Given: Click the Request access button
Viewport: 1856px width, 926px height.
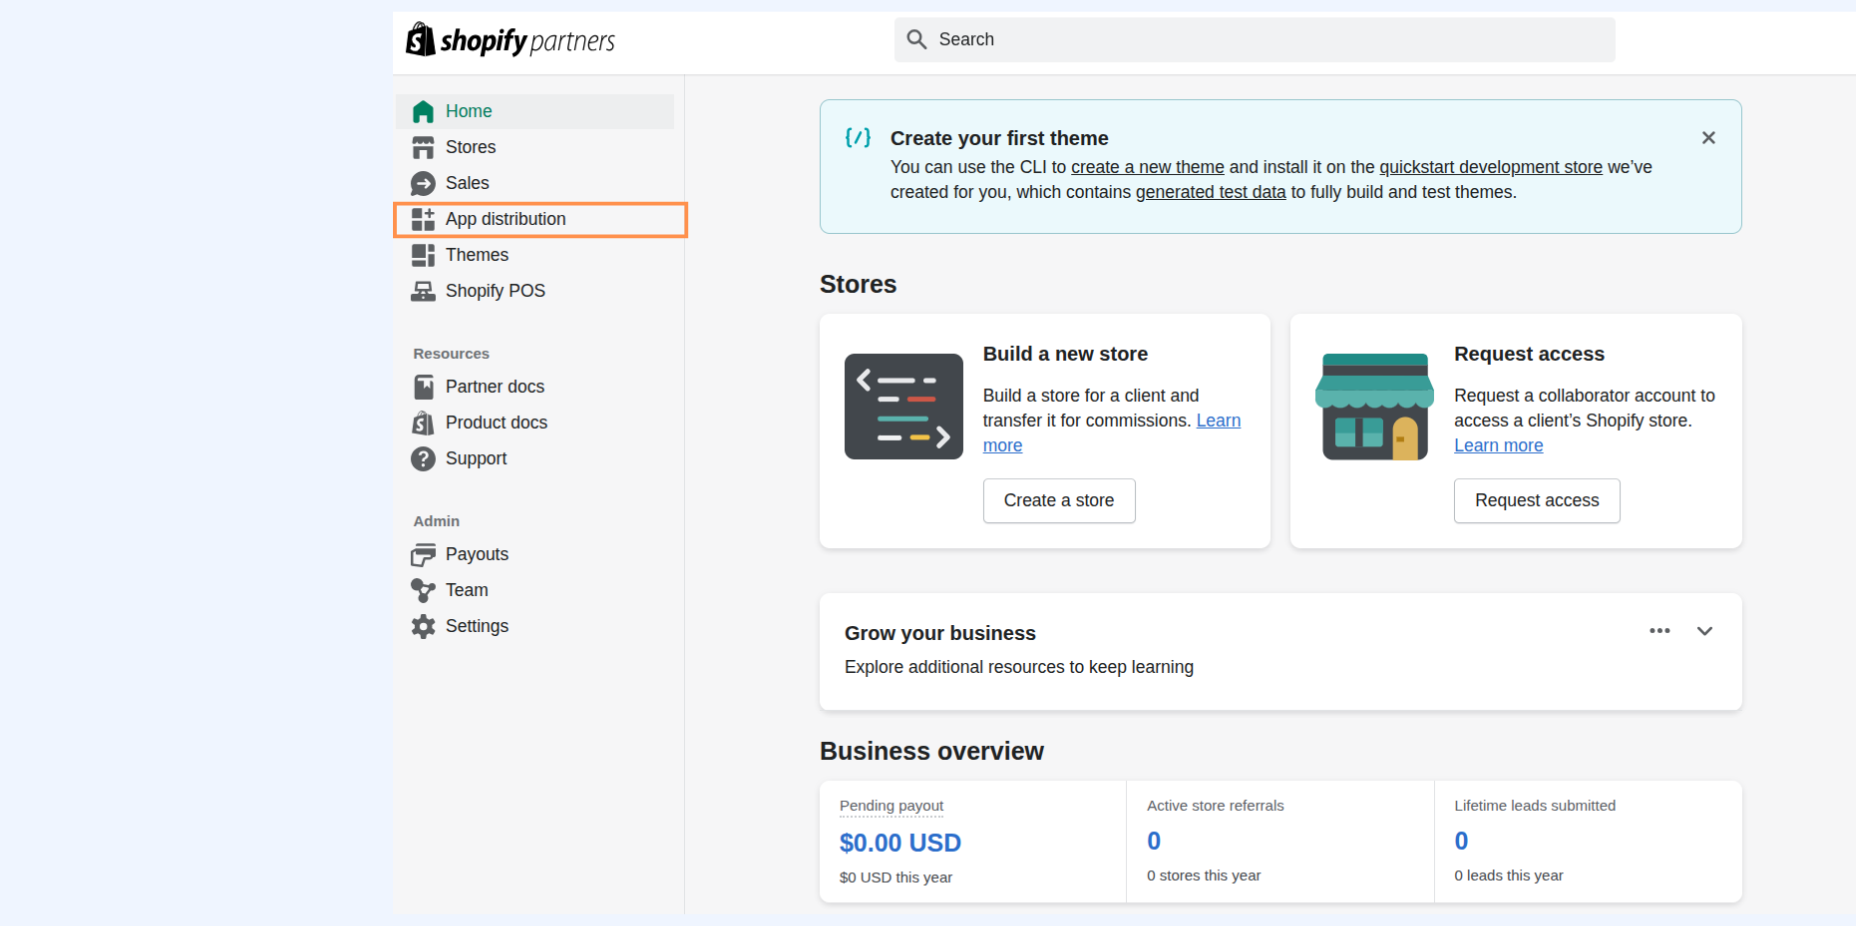Looking at the screenshot, I should [x=1537, y=501].
